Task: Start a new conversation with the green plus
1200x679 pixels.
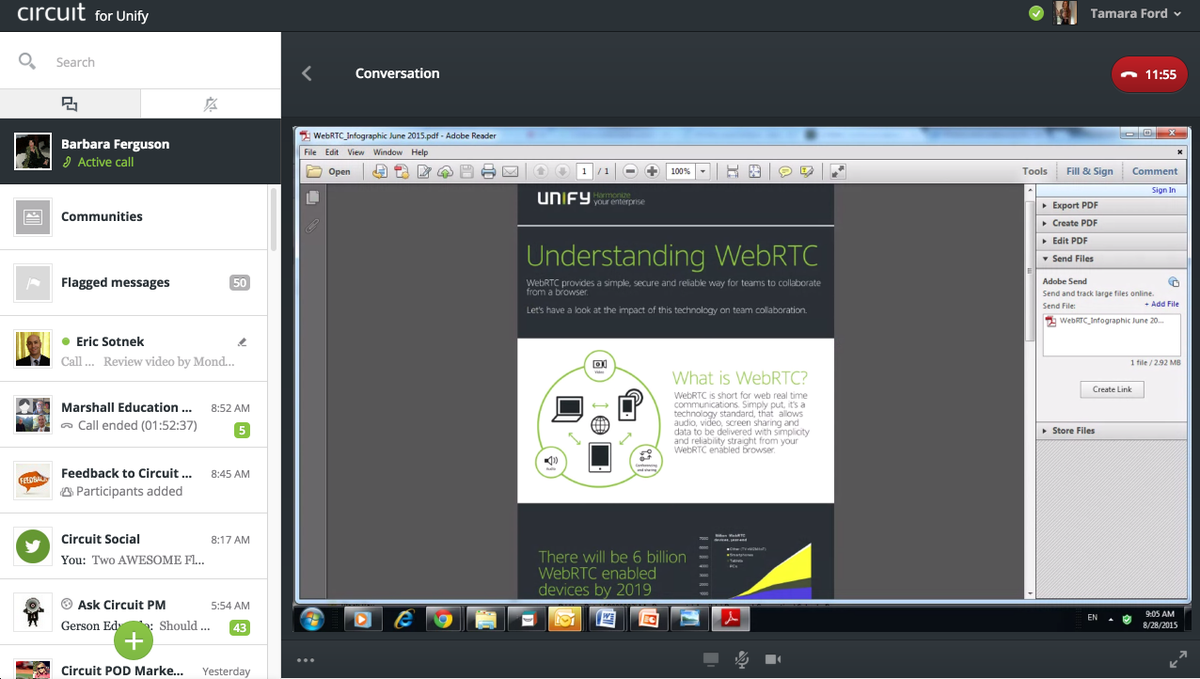Action: (133, 640)
